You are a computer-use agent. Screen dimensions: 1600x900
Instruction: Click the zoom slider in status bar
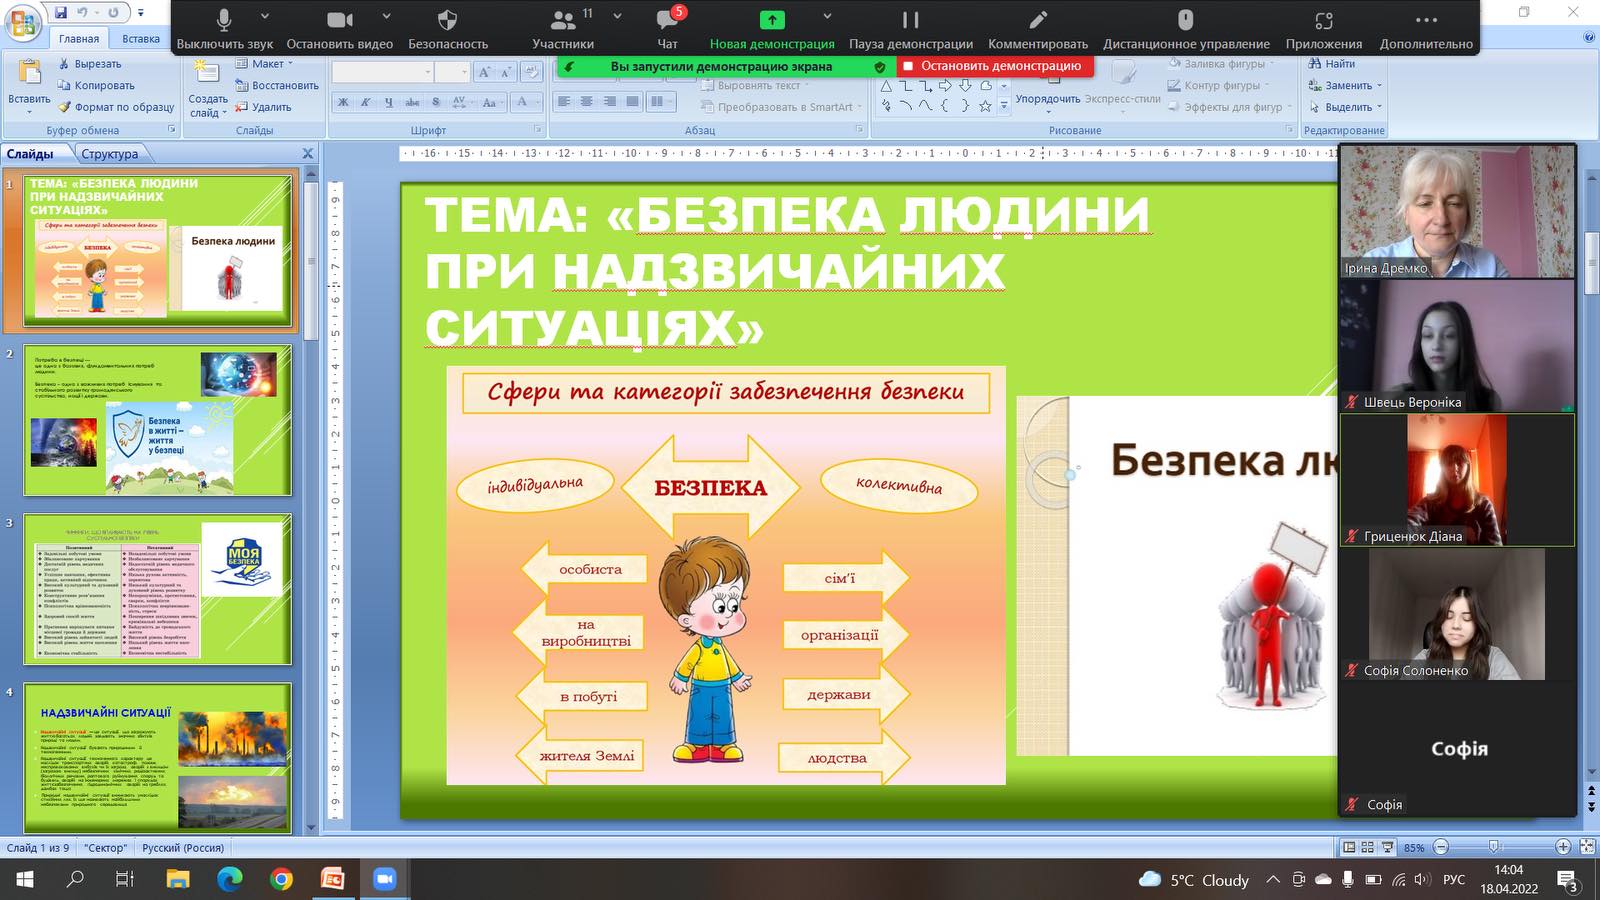pyautogui.click(x=1494, y=847)
